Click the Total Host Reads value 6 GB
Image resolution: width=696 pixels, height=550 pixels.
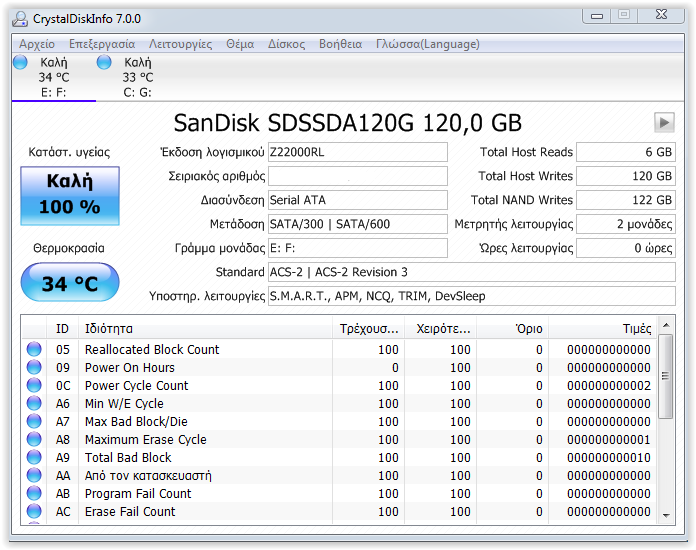625,152
